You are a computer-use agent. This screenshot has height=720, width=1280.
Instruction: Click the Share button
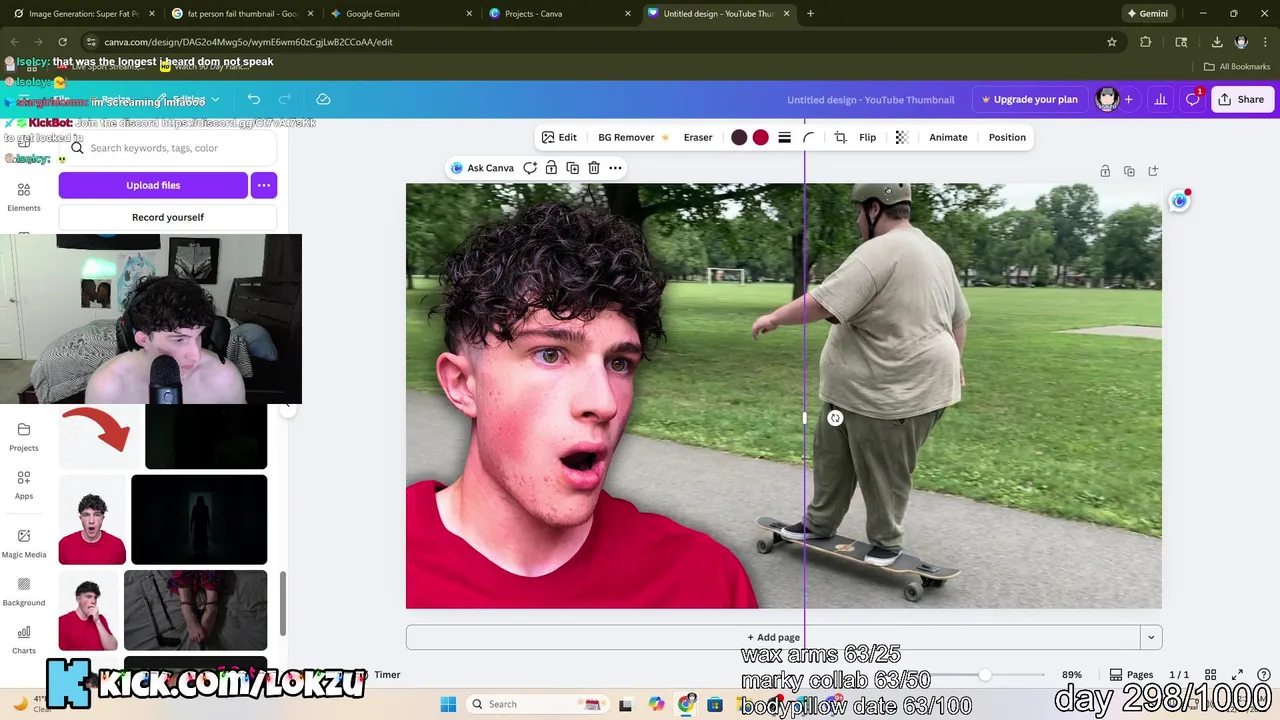point(1241,99)
